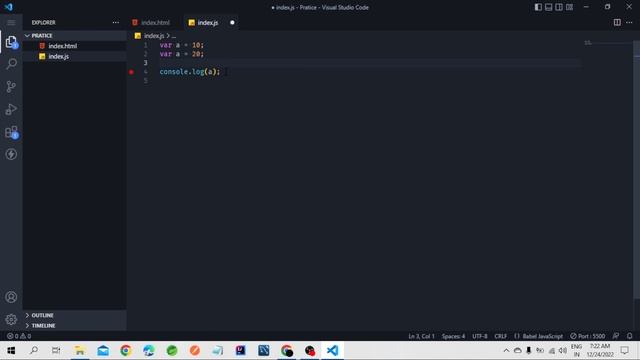Open Explorer views and more actions ellipsis

pyautogui.click(x=116, y=22)
